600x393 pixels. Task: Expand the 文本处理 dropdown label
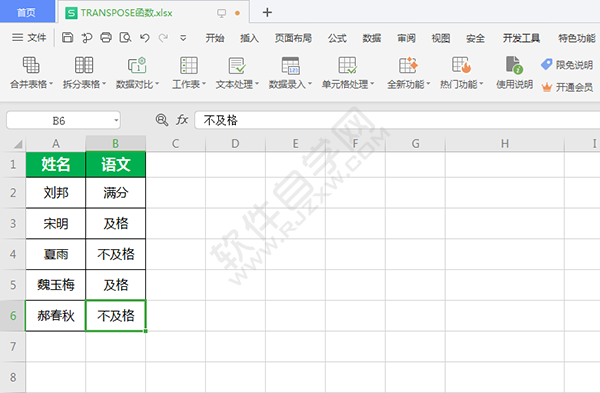tap(237, 84)
